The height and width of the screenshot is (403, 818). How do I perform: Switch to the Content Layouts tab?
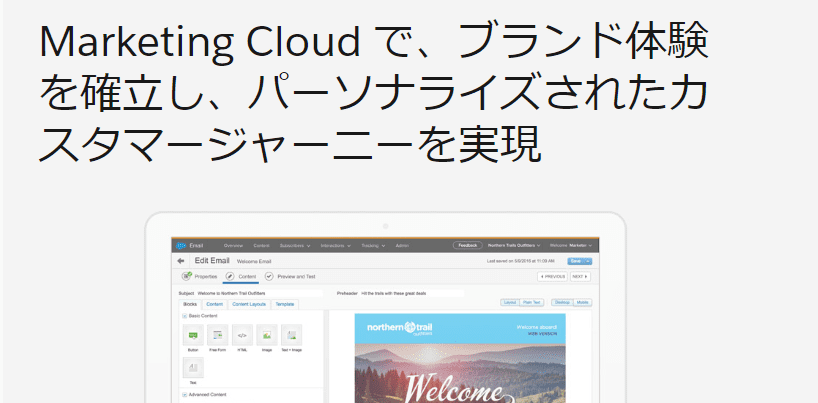pyautogui.click(x=249, y=304)
